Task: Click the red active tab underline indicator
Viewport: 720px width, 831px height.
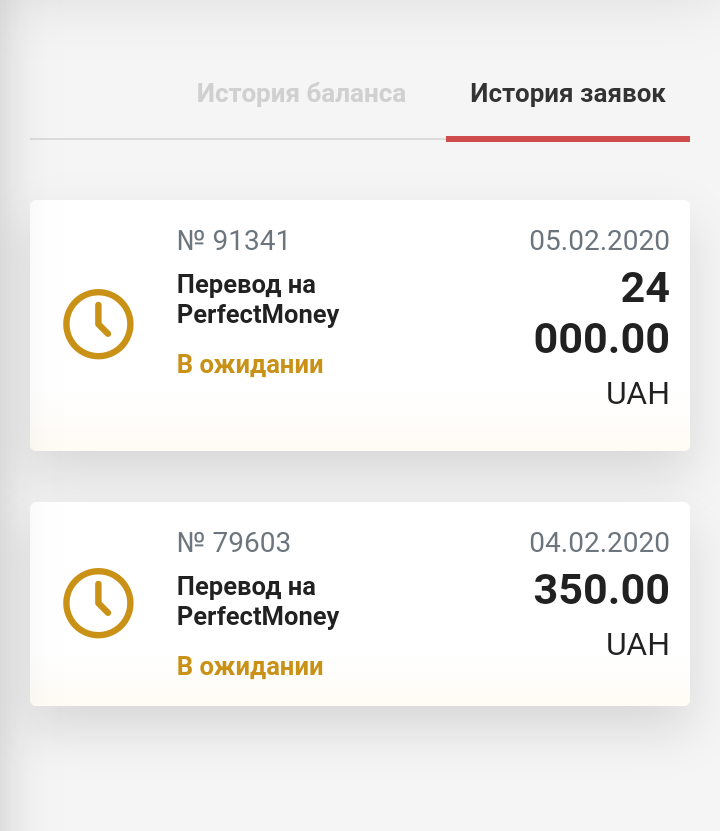Action: (568, 139)
